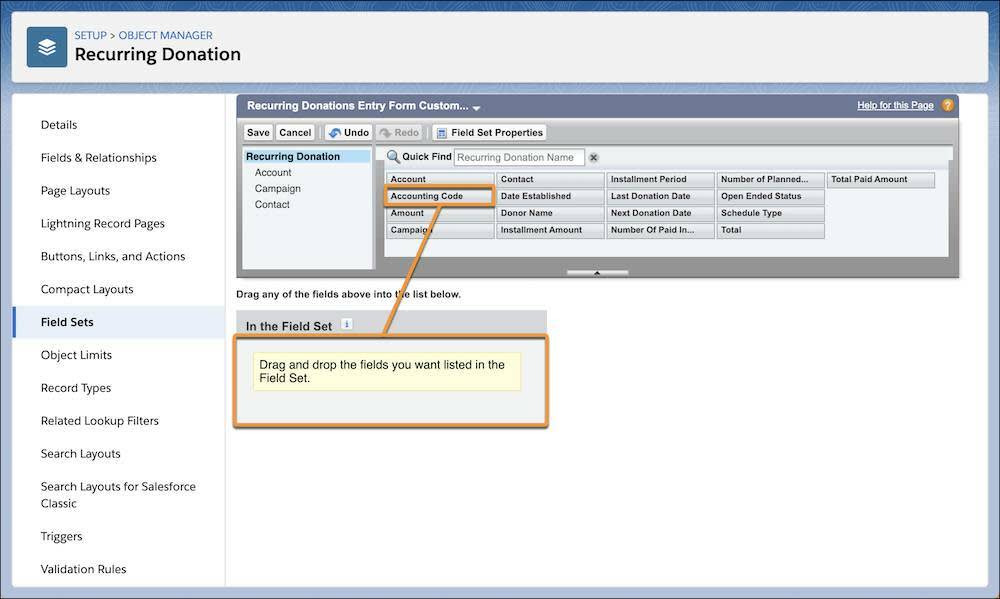This screenshot has height=599, width=1000.
Task: Click the Donor Name field
Action: pyautogui.click(x=550, y=213)
